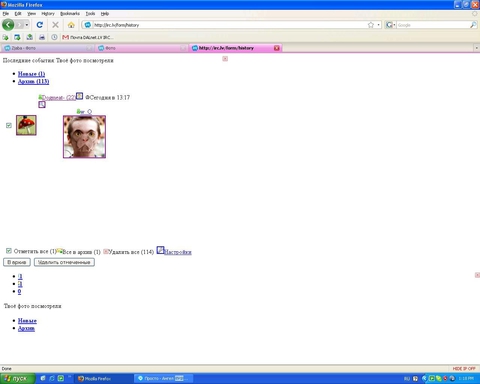The height and width of the screenshot is (384, 480).
Task: Click the magnifier icon in the Google search box
Action: coord(473,25)
